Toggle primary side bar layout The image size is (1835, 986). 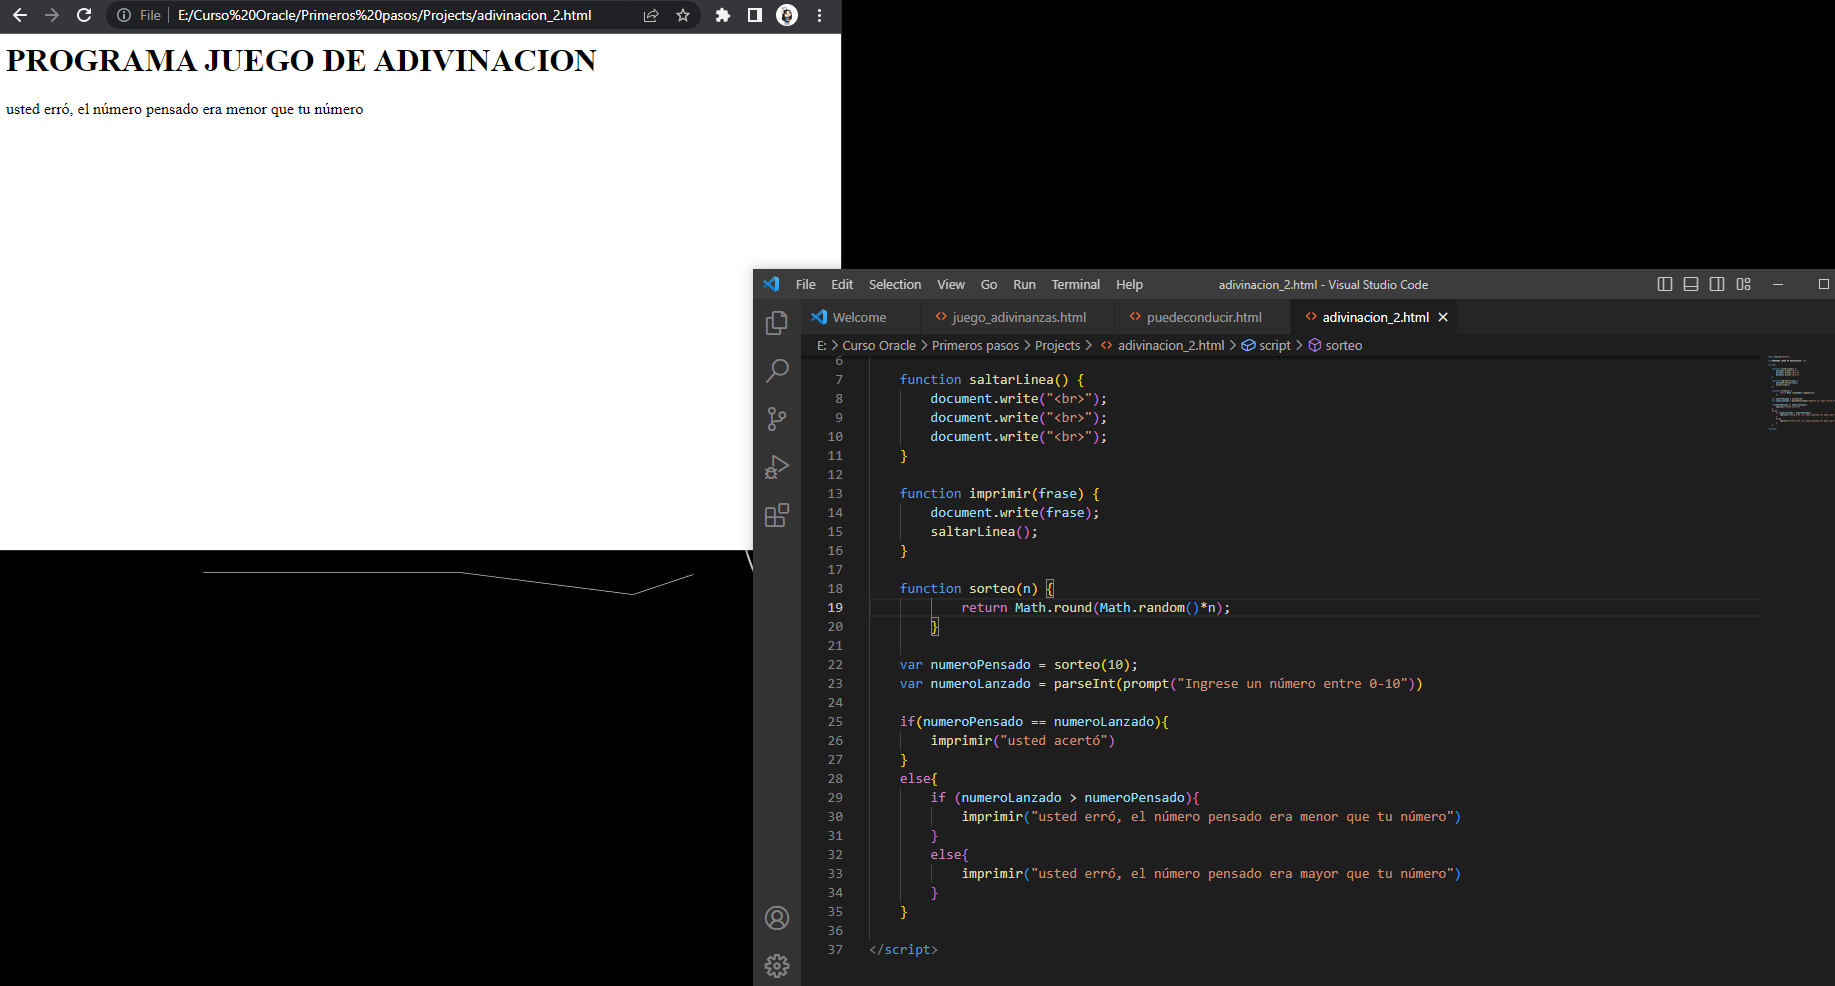tap(1665, 284)
